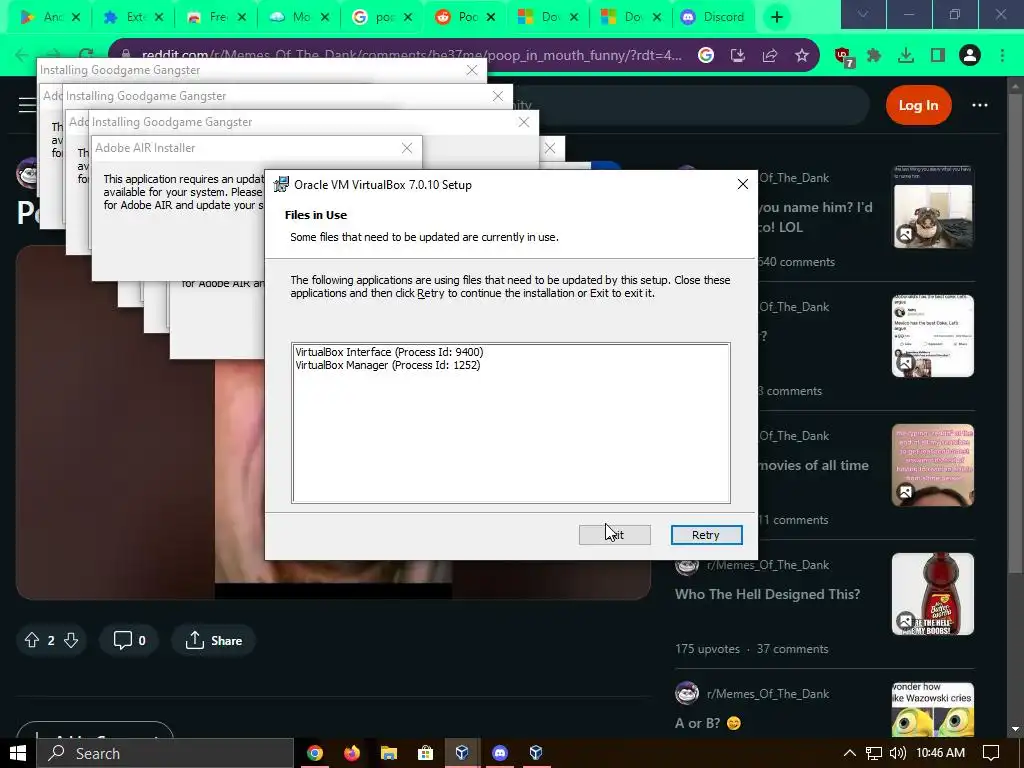Open the second VirtualBox taskbar icon

(x=536, y=753)
